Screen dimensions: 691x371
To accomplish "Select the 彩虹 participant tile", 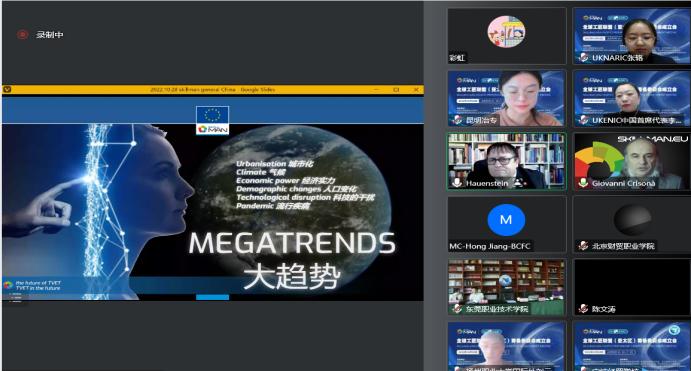I will click(507, 36).
